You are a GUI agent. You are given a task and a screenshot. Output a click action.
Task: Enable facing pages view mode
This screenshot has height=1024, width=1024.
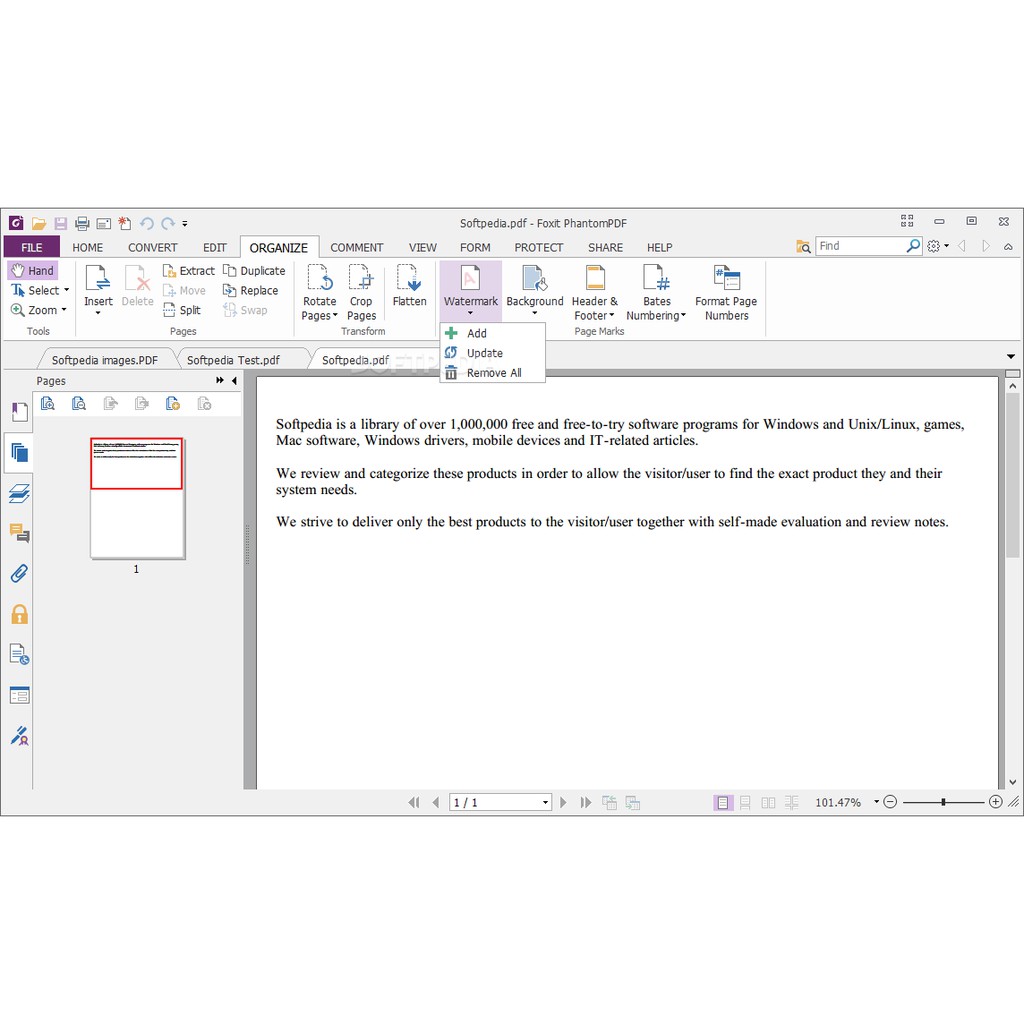coord(768,803)
